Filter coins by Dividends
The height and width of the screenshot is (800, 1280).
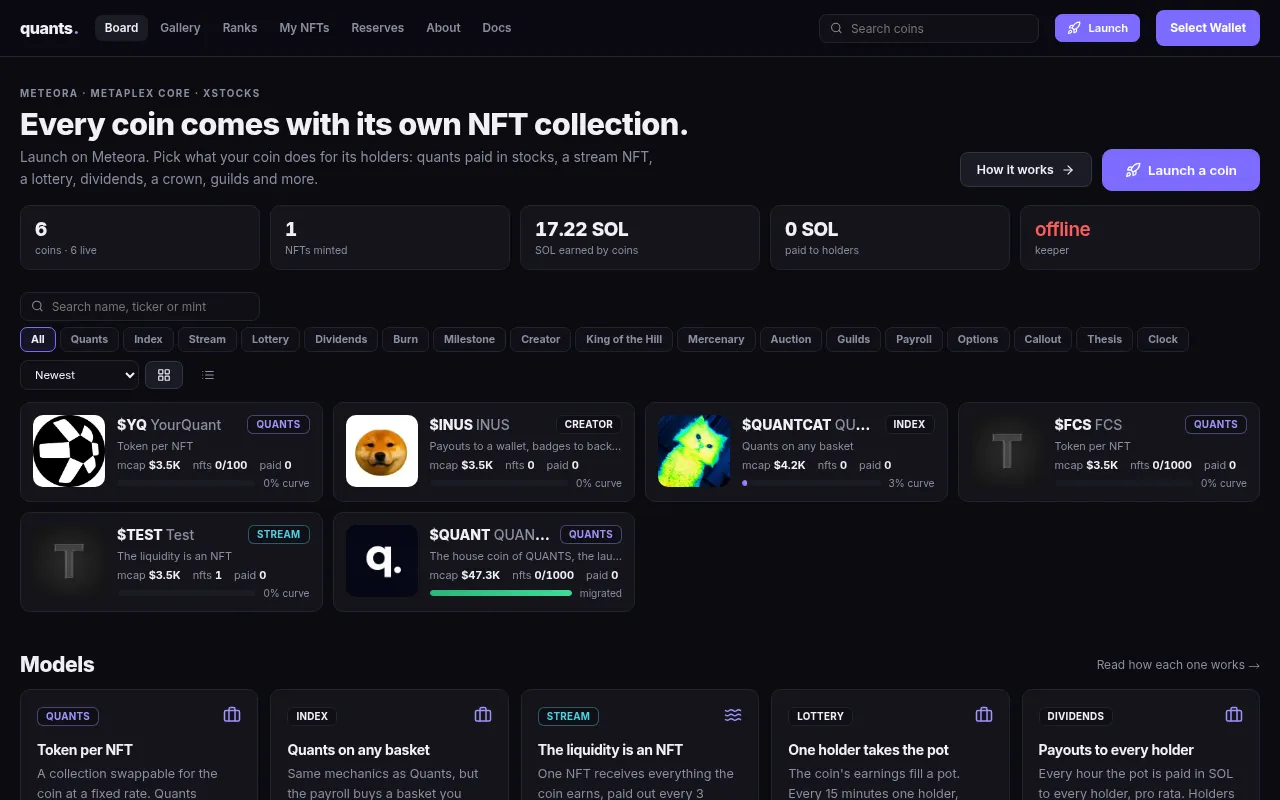coord(341,339)
